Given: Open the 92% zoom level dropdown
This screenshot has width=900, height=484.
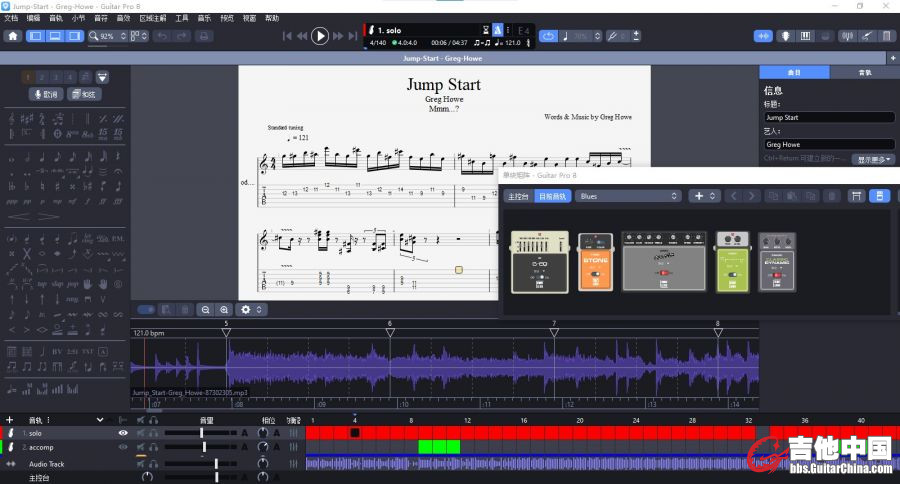Looking at the screenshot, I should (108, 36).
